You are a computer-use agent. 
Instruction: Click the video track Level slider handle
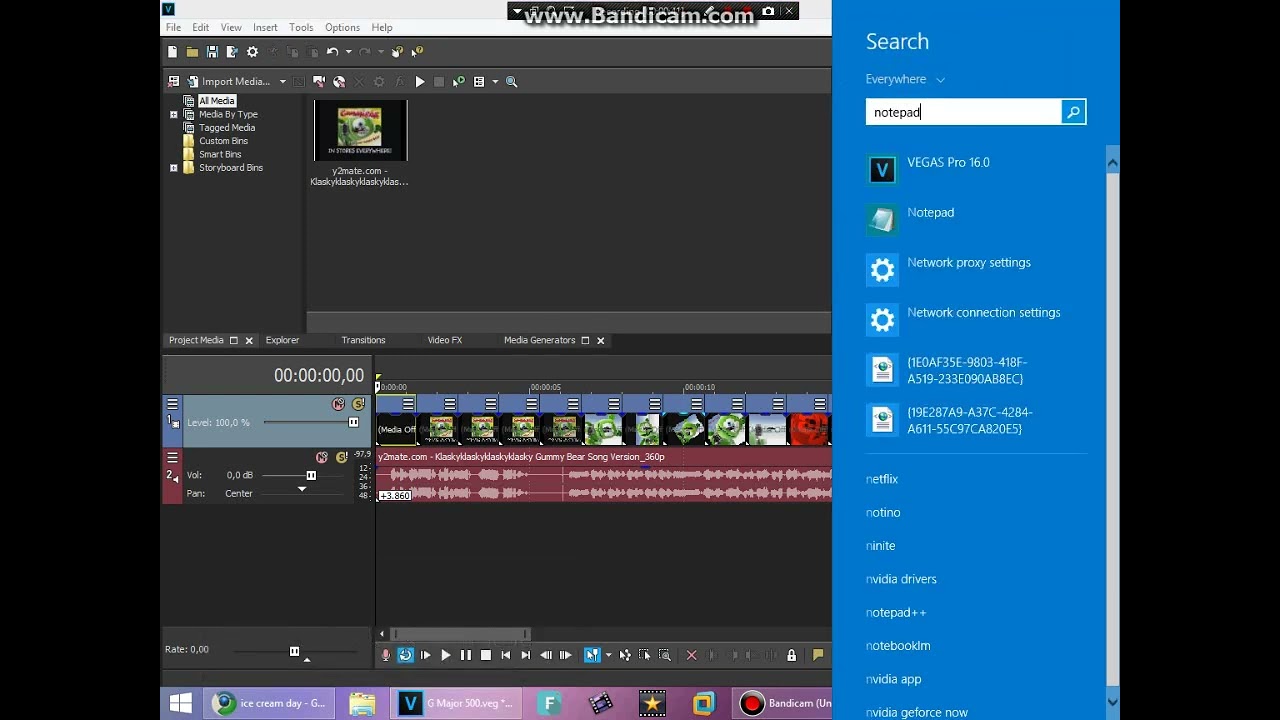353,422
